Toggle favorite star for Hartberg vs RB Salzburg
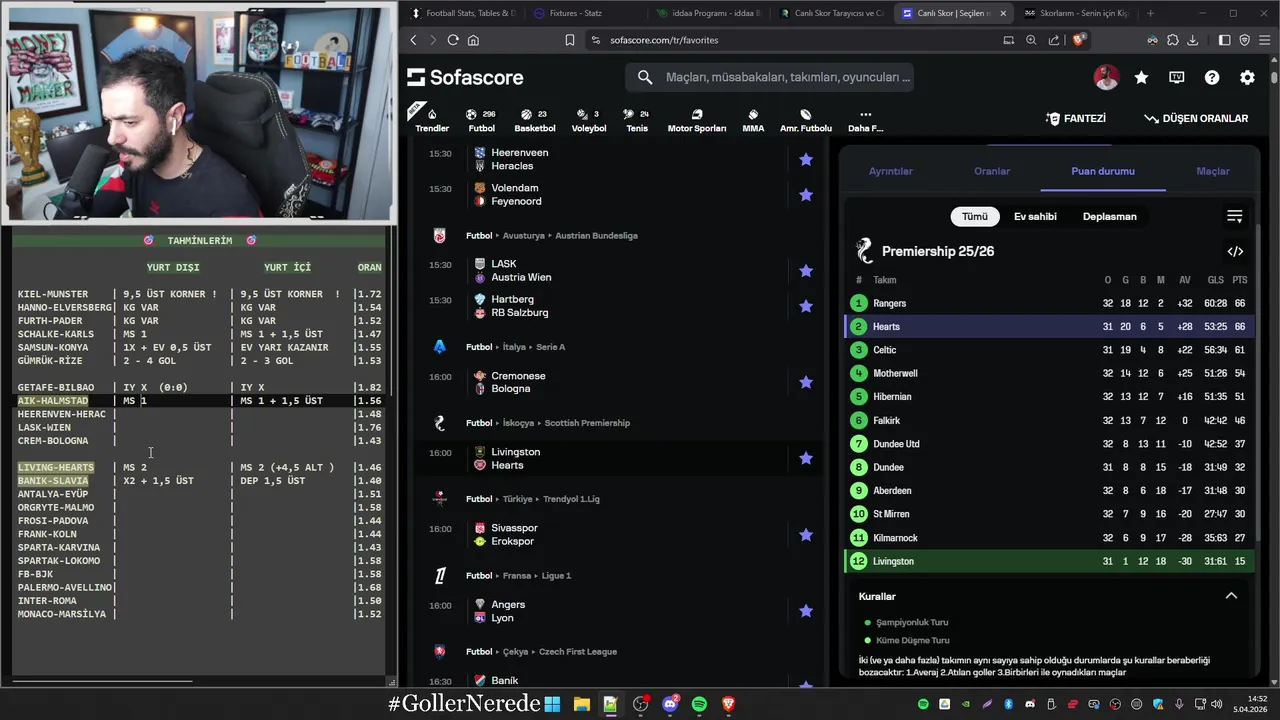Screen dimensions: 1280x720 [806, 306]
